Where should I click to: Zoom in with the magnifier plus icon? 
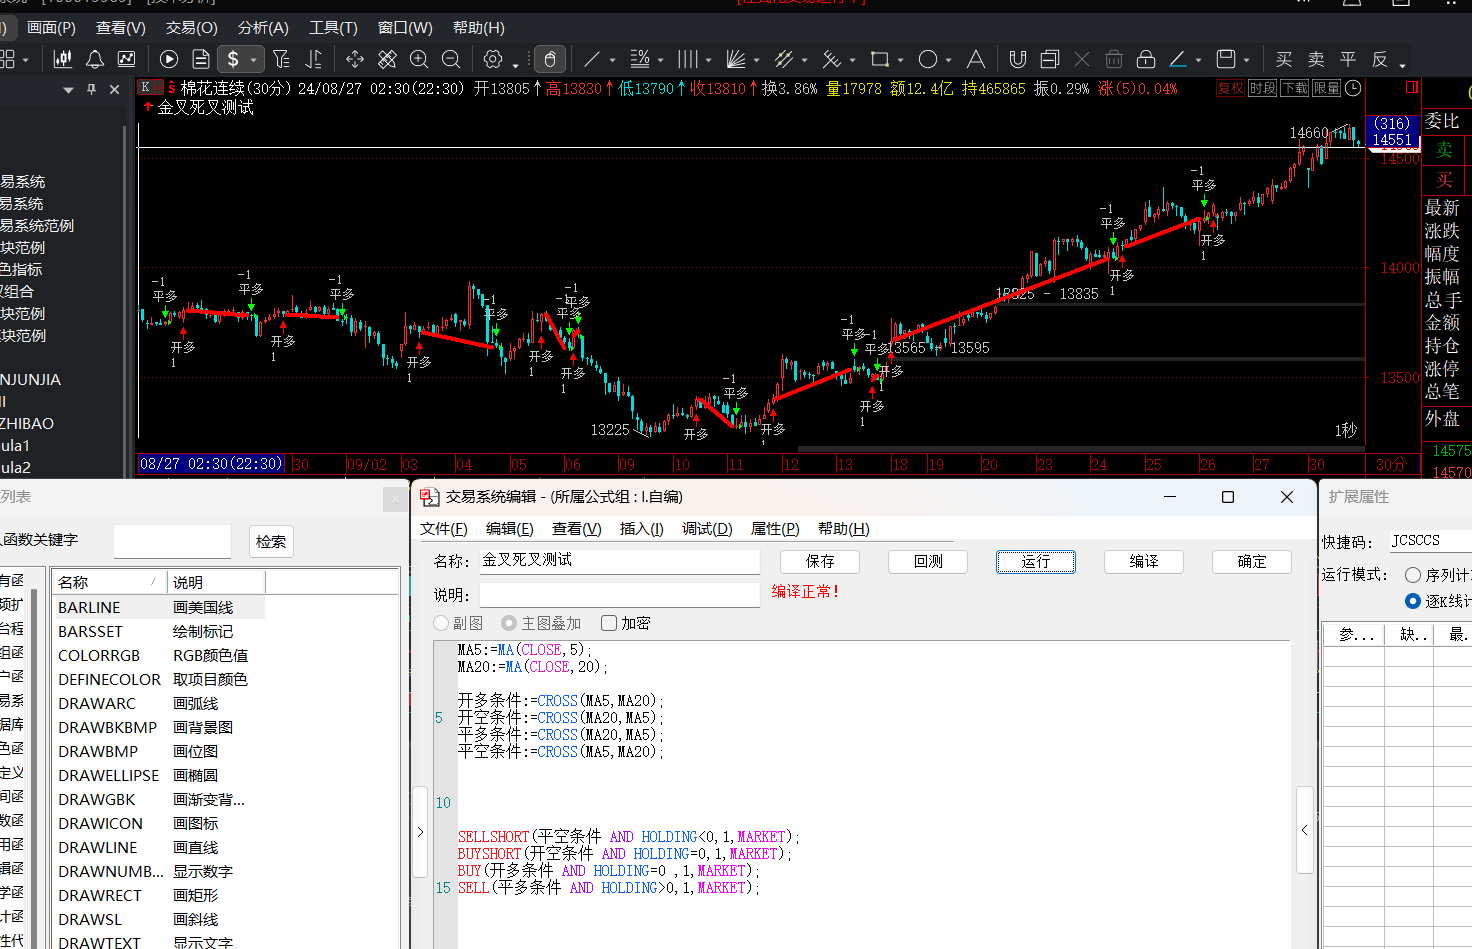point(419,59)
